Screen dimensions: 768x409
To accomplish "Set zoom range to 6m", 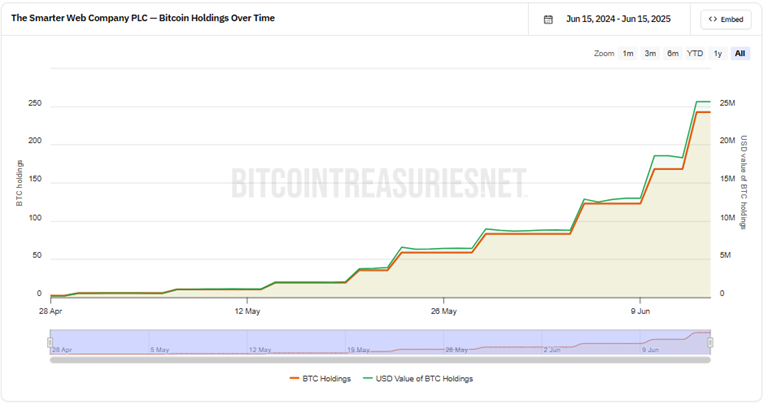I will (673, 53).
